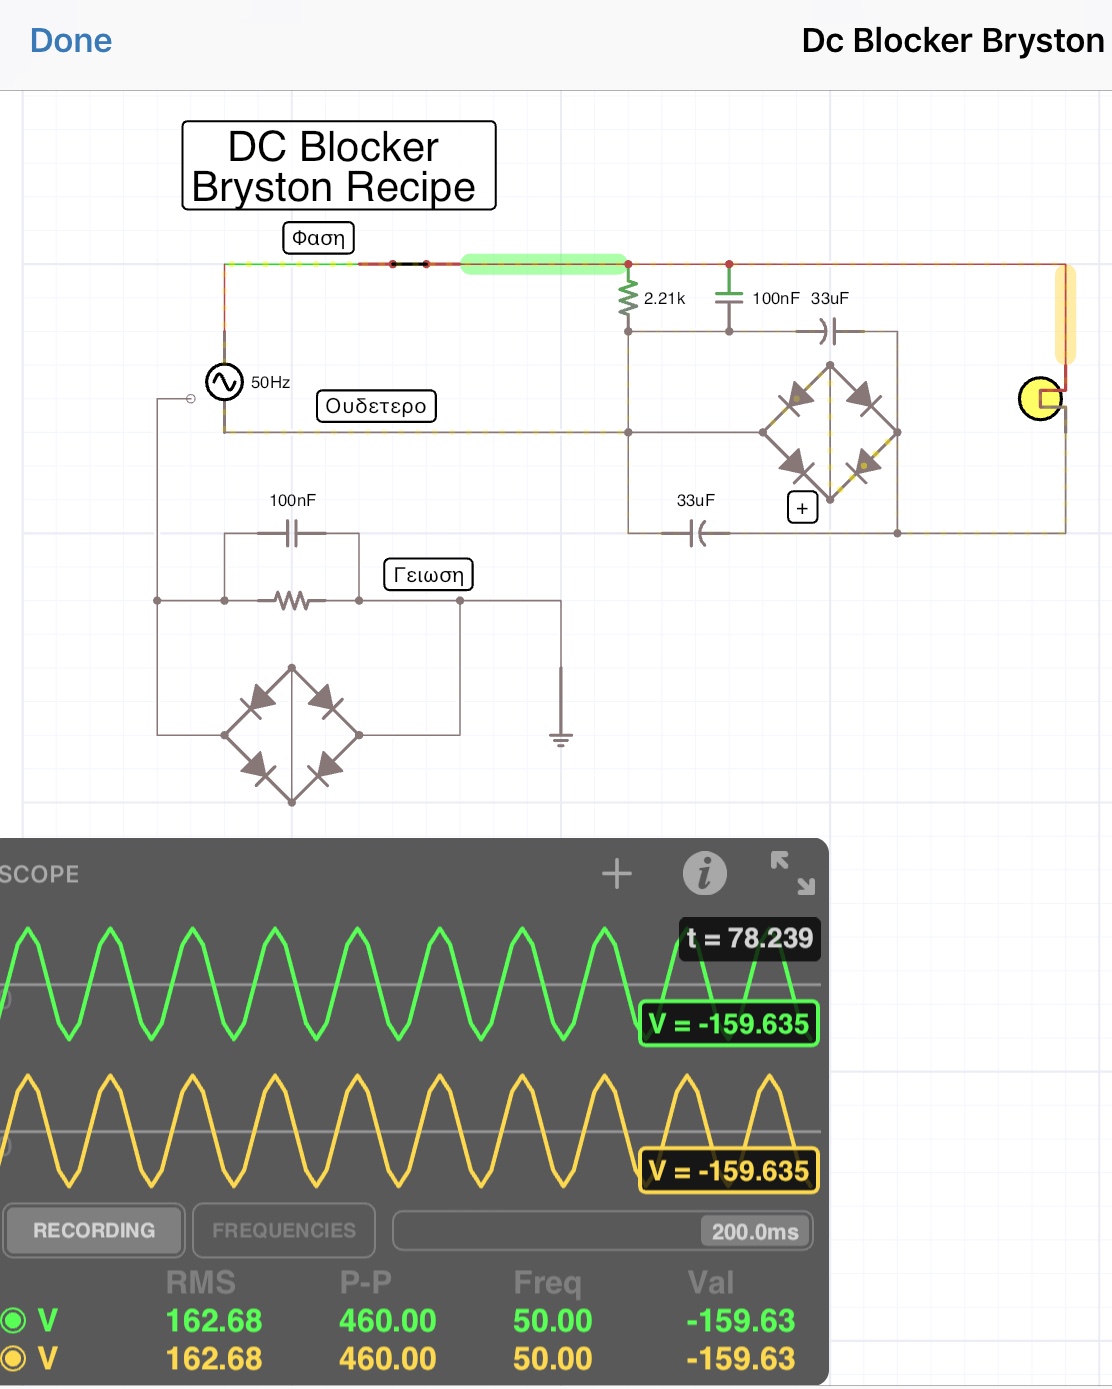The height and width of the screenshot is (1389, 1112).
Task: Select the 2.21k resistor
Action: pyautogui.click(x=628, y=298)
